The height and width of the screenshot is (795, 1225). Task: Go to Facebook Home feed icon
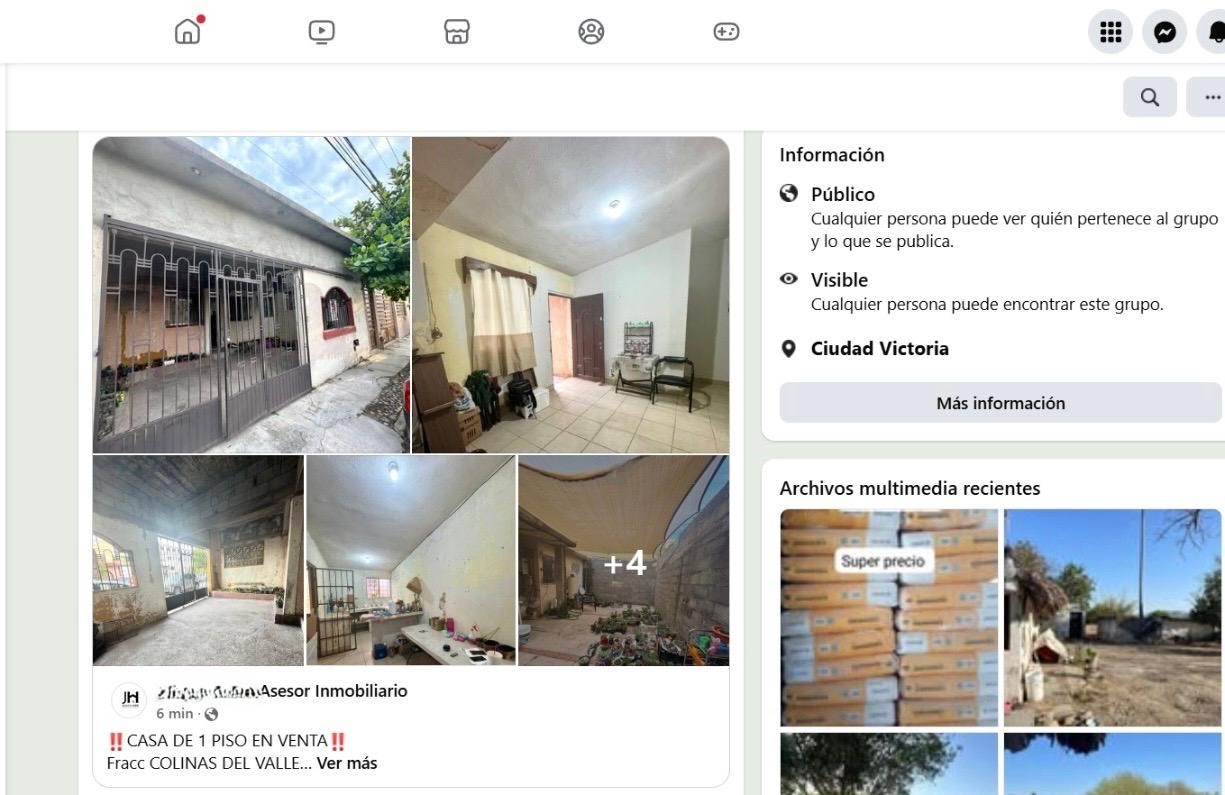pos(187,31)
